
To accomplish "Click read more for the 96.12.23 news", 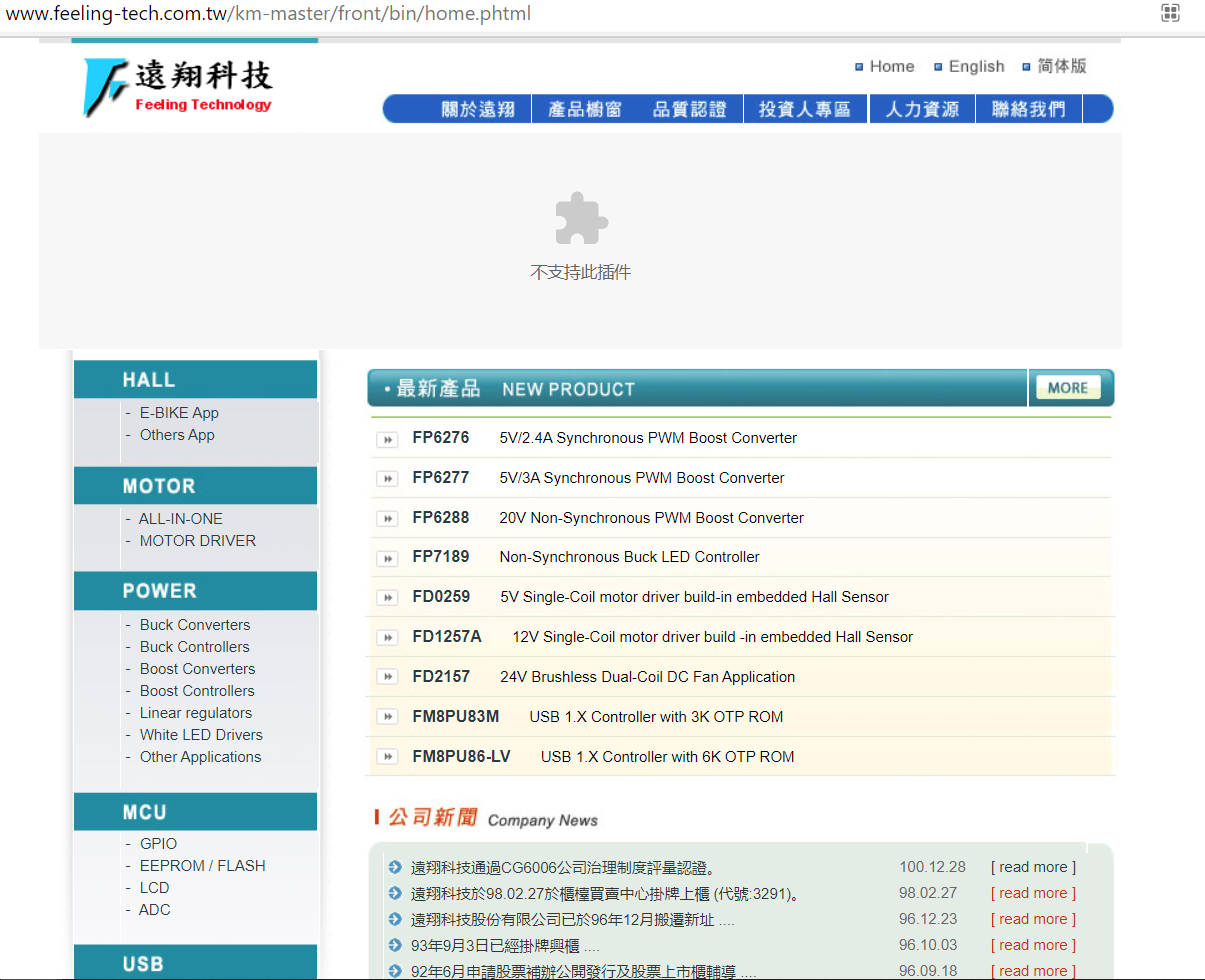I will (1033, 919).
